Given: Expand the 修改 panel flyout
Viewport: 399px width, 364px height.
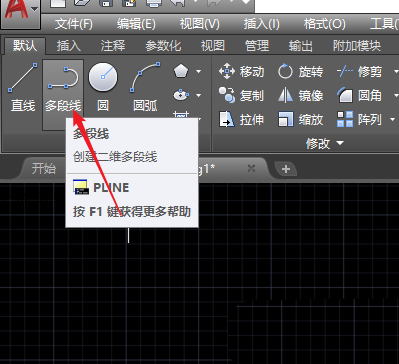Looking at the screenshot, I should (324, 143).
